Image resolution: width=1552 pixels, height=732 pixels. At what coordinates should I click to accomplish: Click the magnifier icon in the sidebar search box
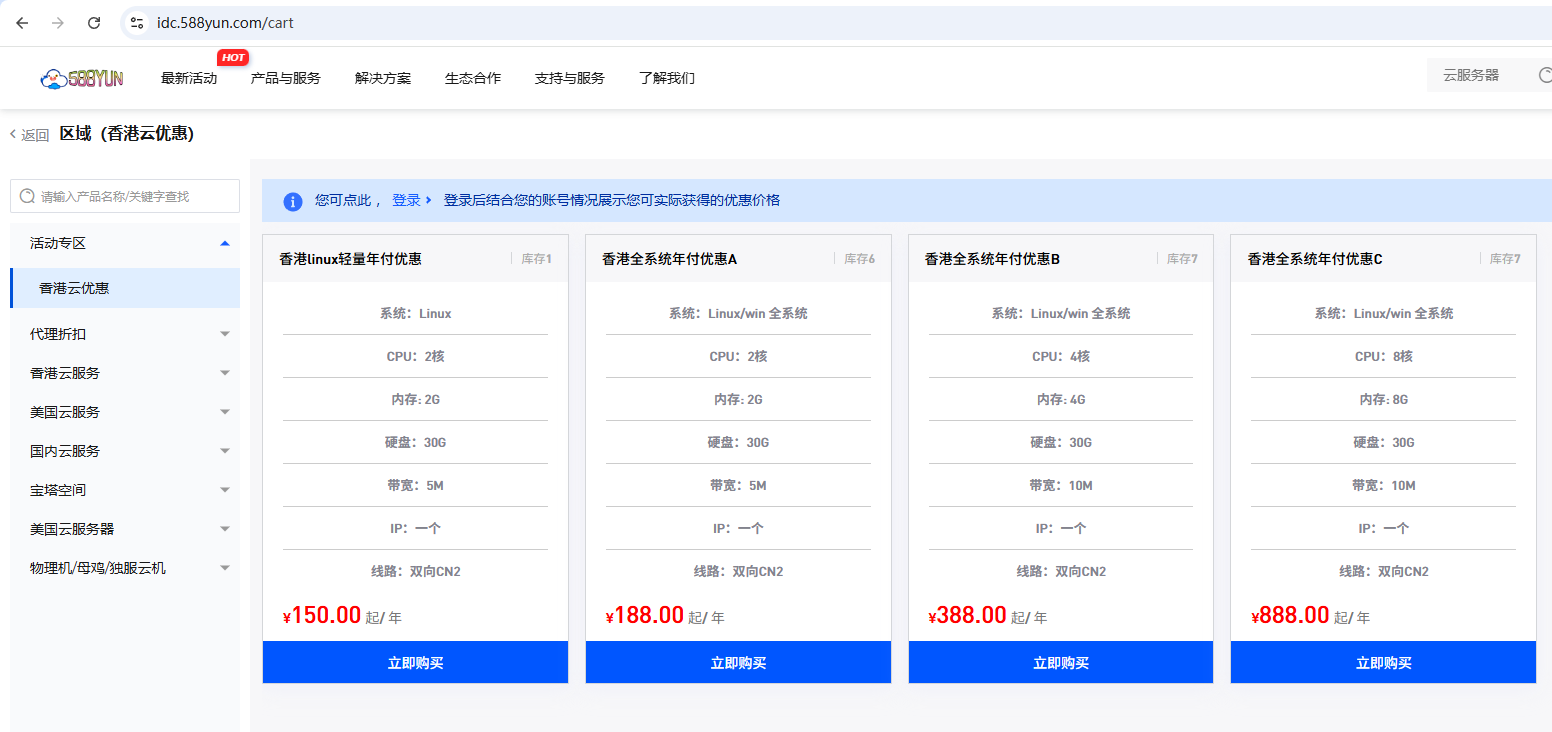point(27,196)
